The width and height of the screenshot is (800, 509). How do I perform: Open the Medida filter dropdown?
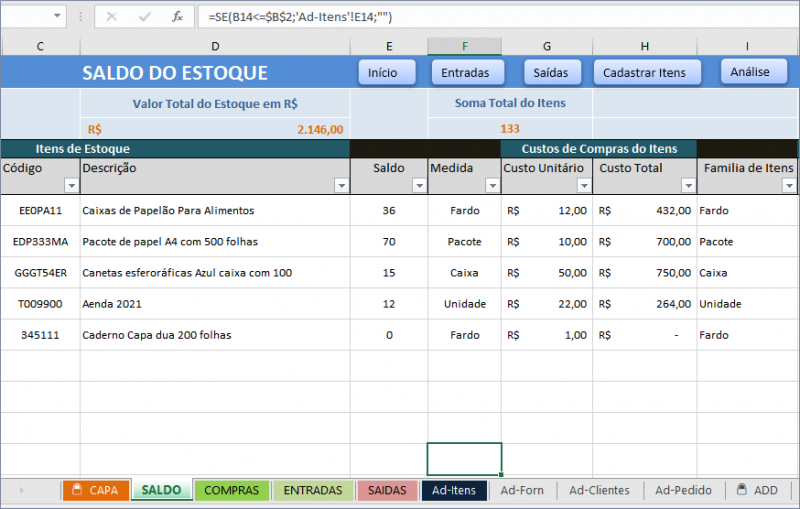(x=491, y=186)
